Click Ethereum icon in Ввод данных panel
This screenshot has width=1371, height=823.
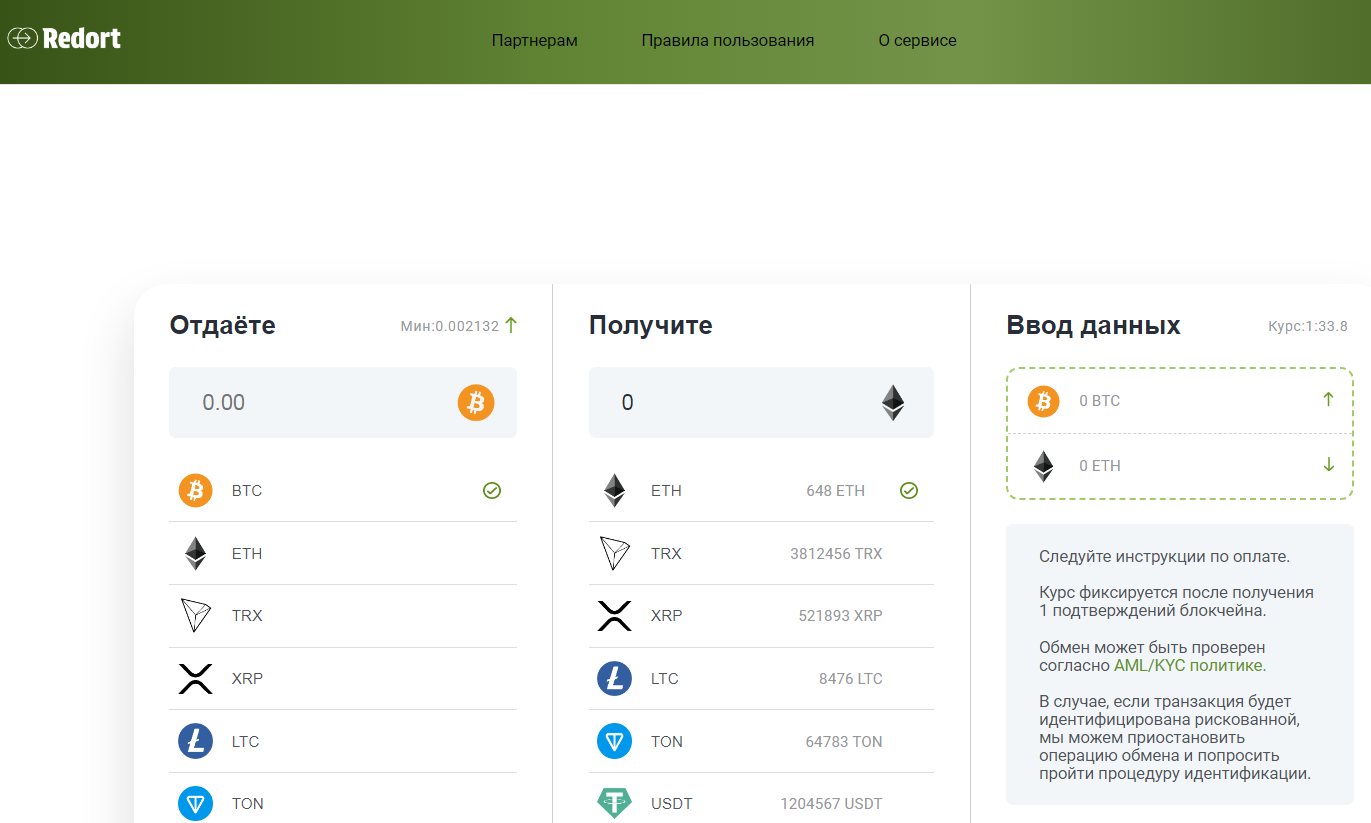click(x=1043, y=466)
